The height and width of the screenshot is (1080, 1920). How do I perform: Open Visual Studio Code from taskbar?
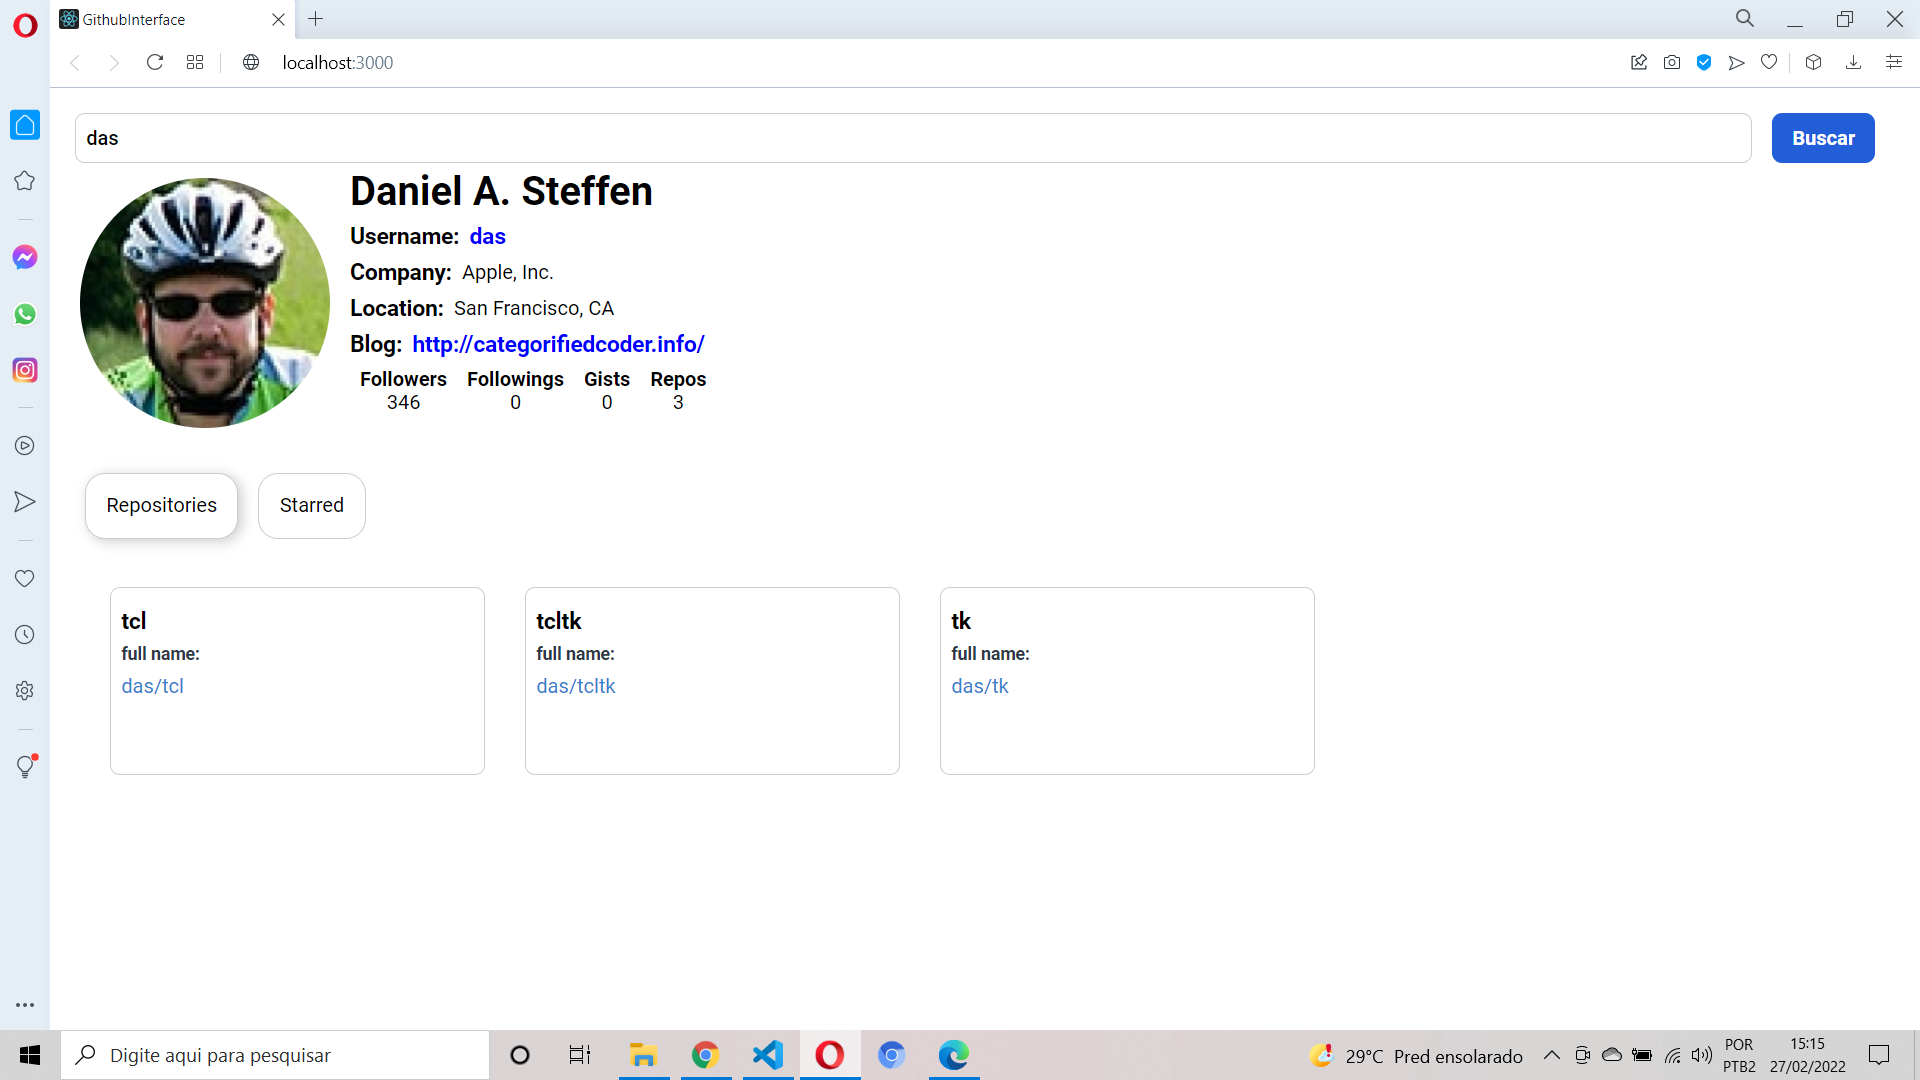click(x=768, y=1055)
